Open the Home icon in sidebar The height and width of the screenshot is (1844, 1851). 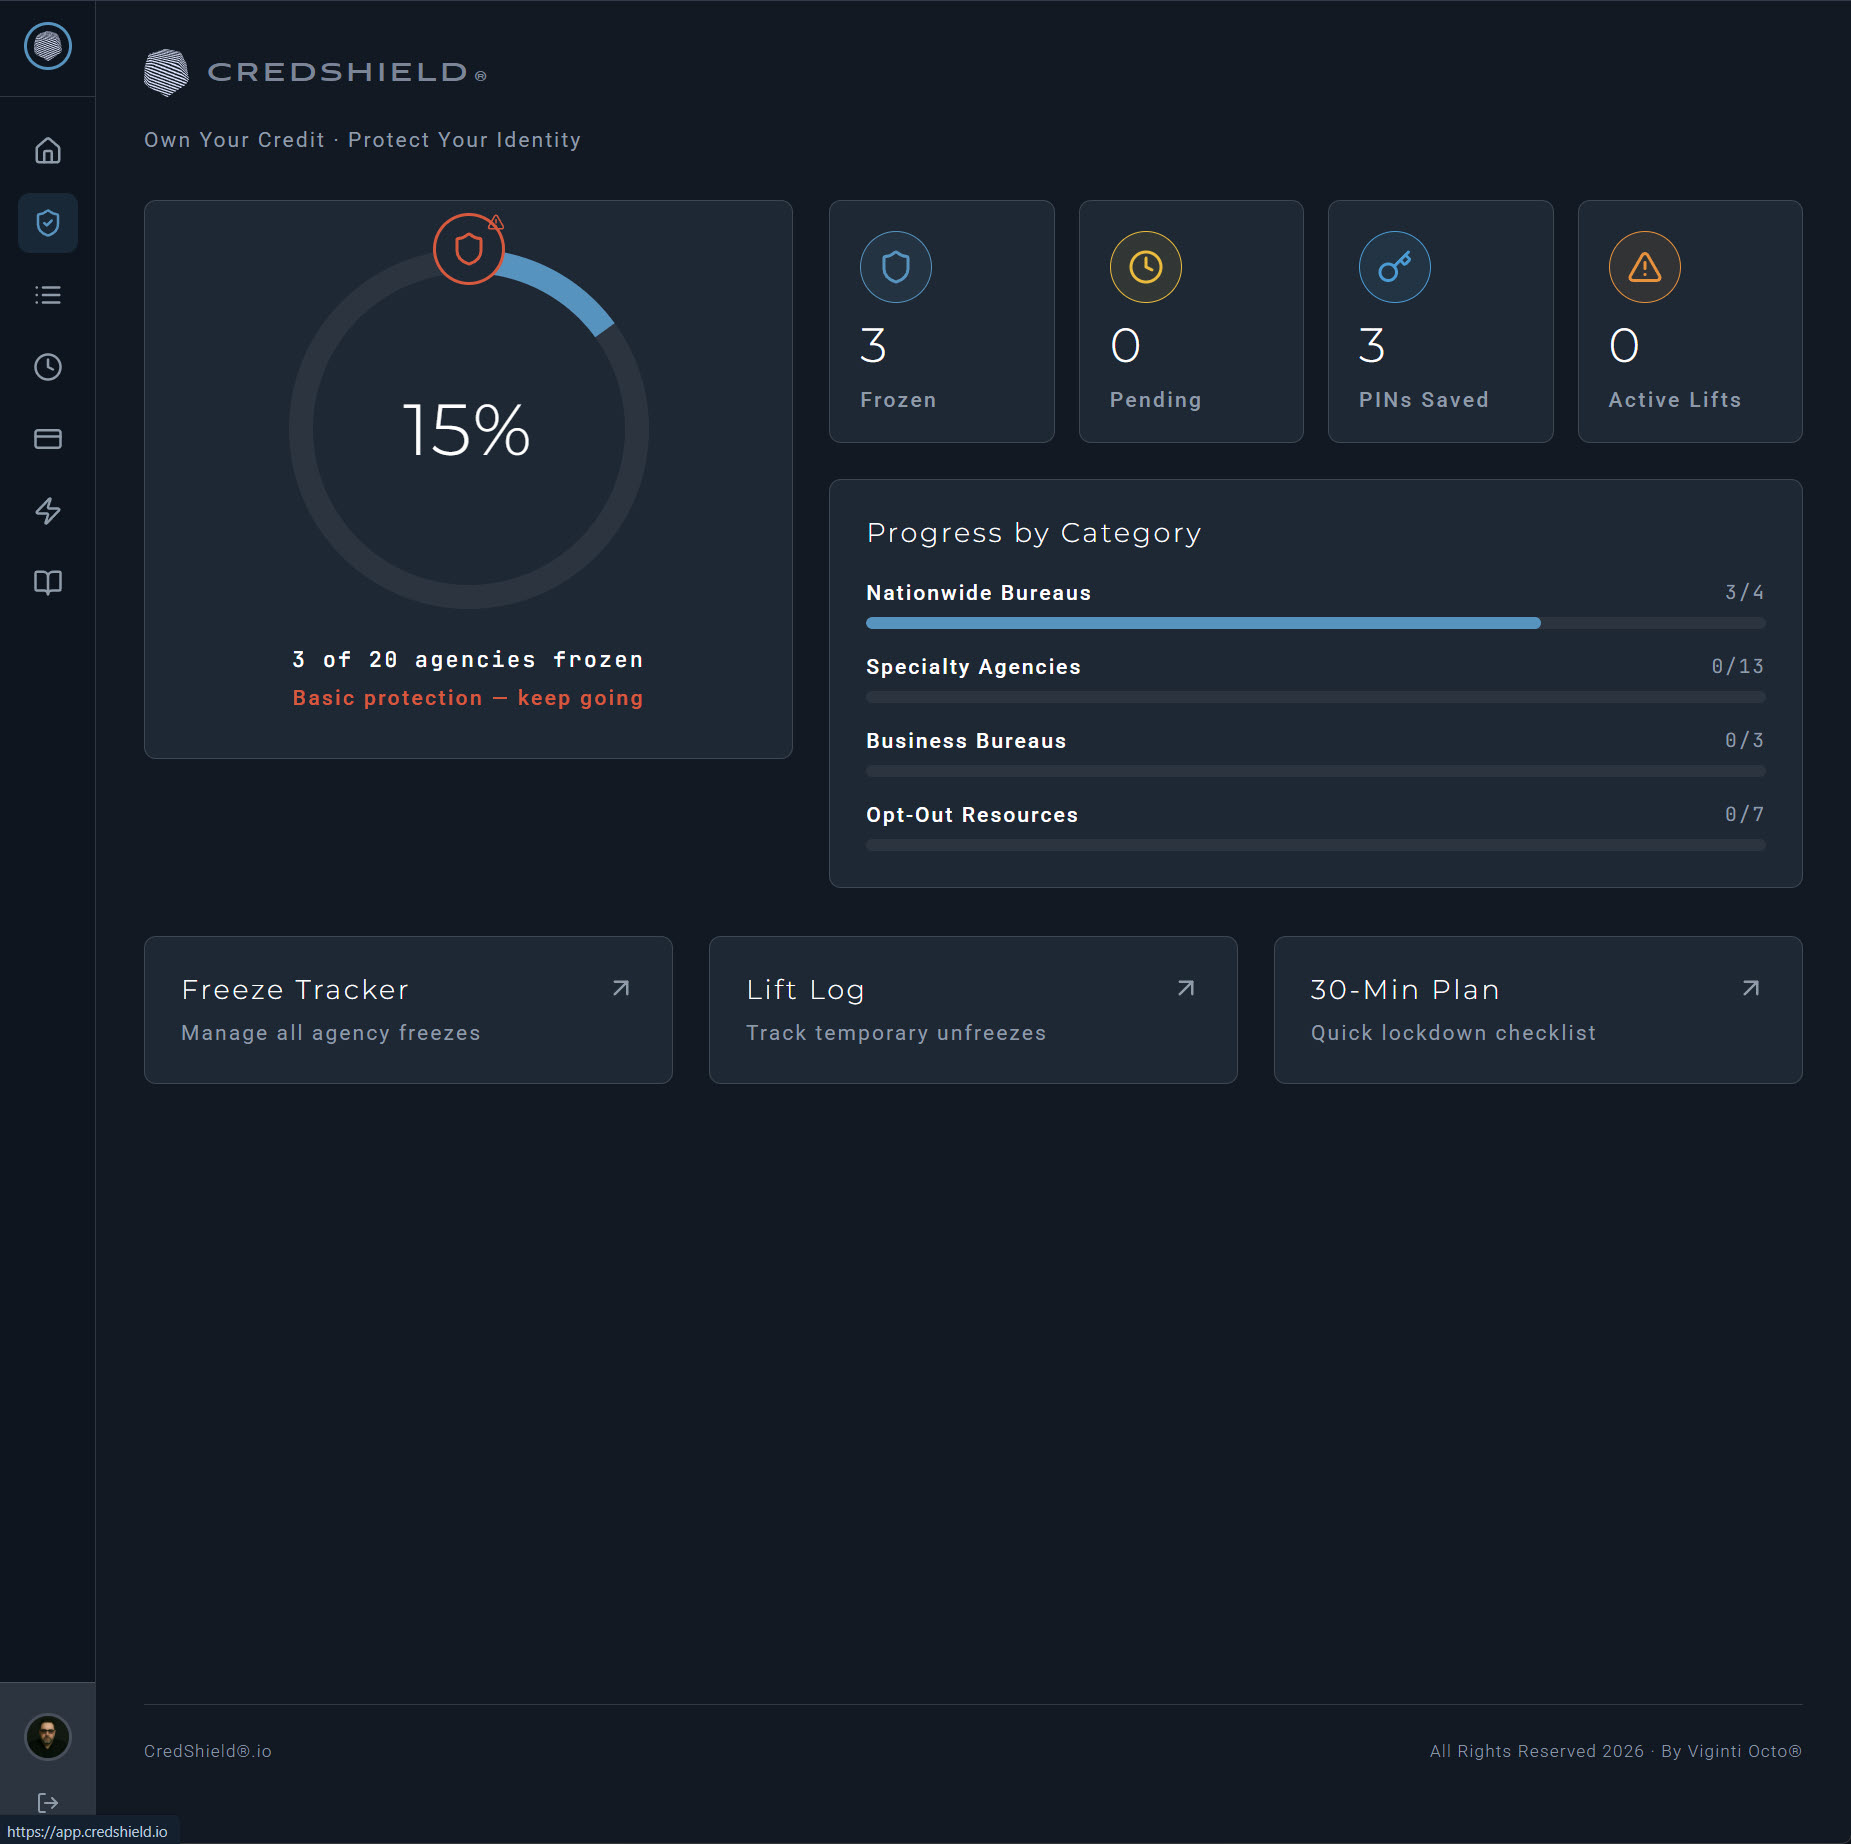click(48, 151)
